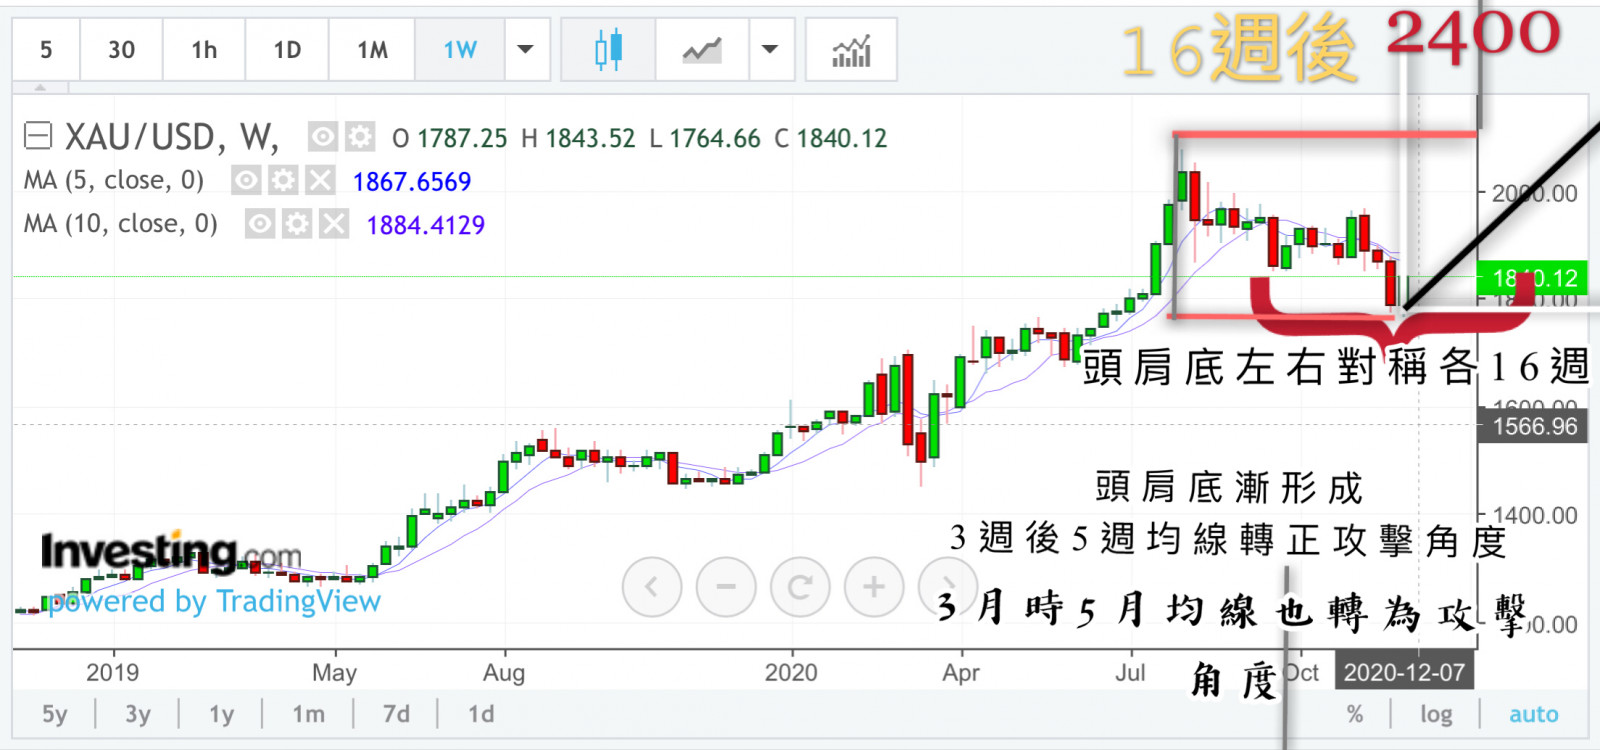
Task: Reset chart with the circular refresh button
Action: [800, 587]
